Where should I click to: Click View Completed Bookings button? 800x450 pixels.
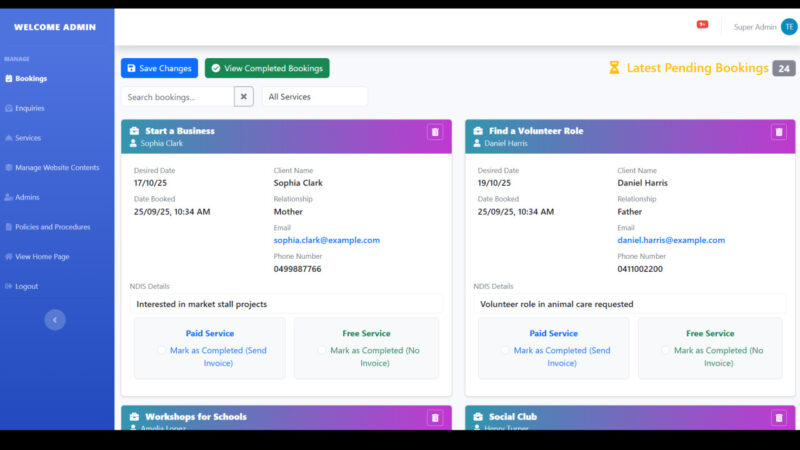(267, 68)
